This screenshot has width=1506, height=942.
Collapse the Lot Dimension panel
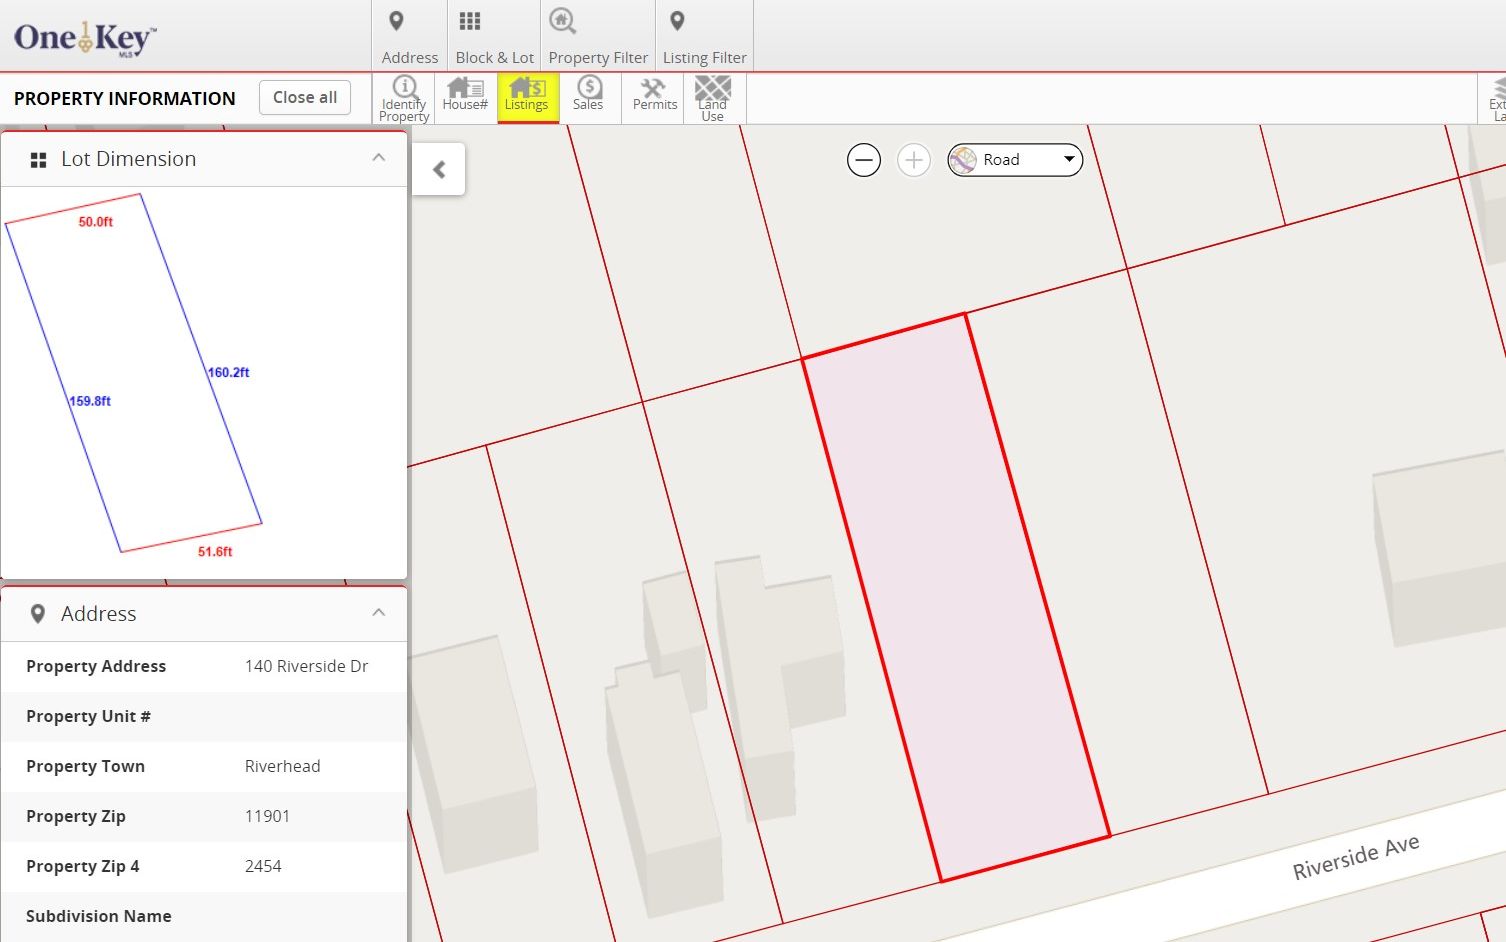(378, 158)
